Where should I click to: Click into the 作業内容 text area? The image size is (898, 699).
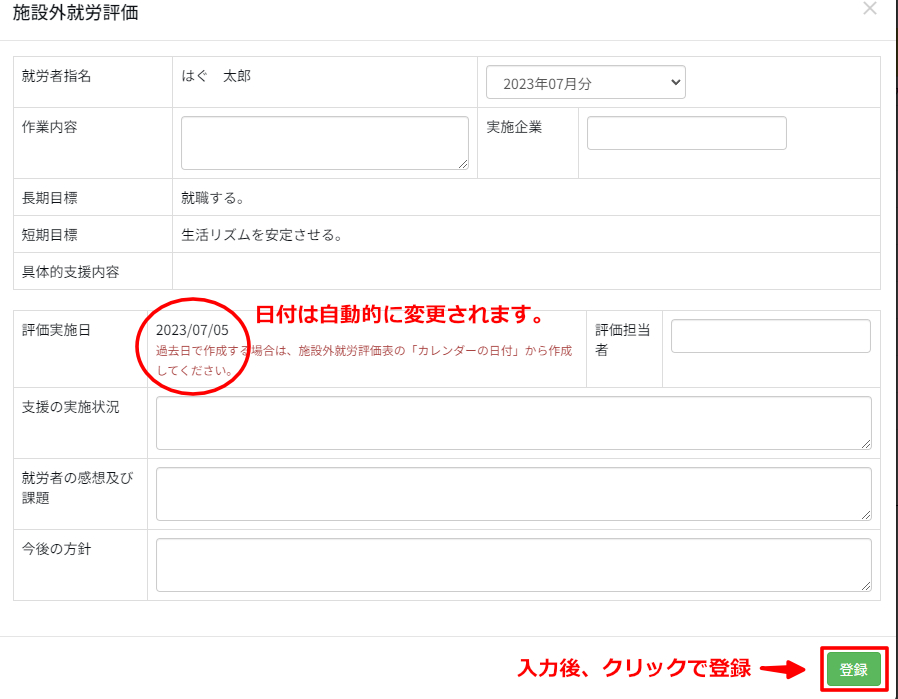[324, 143]
